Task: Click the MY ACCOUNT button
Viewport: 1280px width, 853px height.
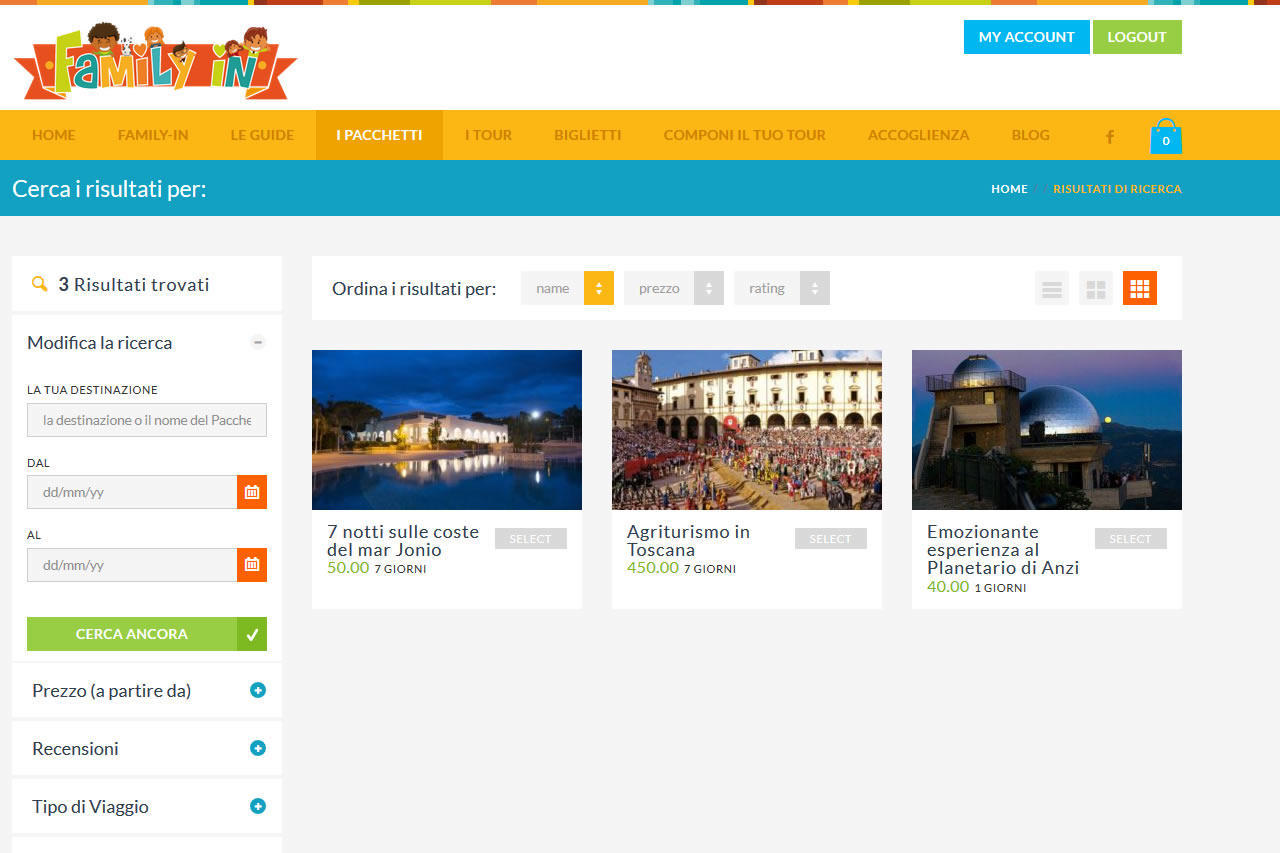Action: coord(1026,37)
